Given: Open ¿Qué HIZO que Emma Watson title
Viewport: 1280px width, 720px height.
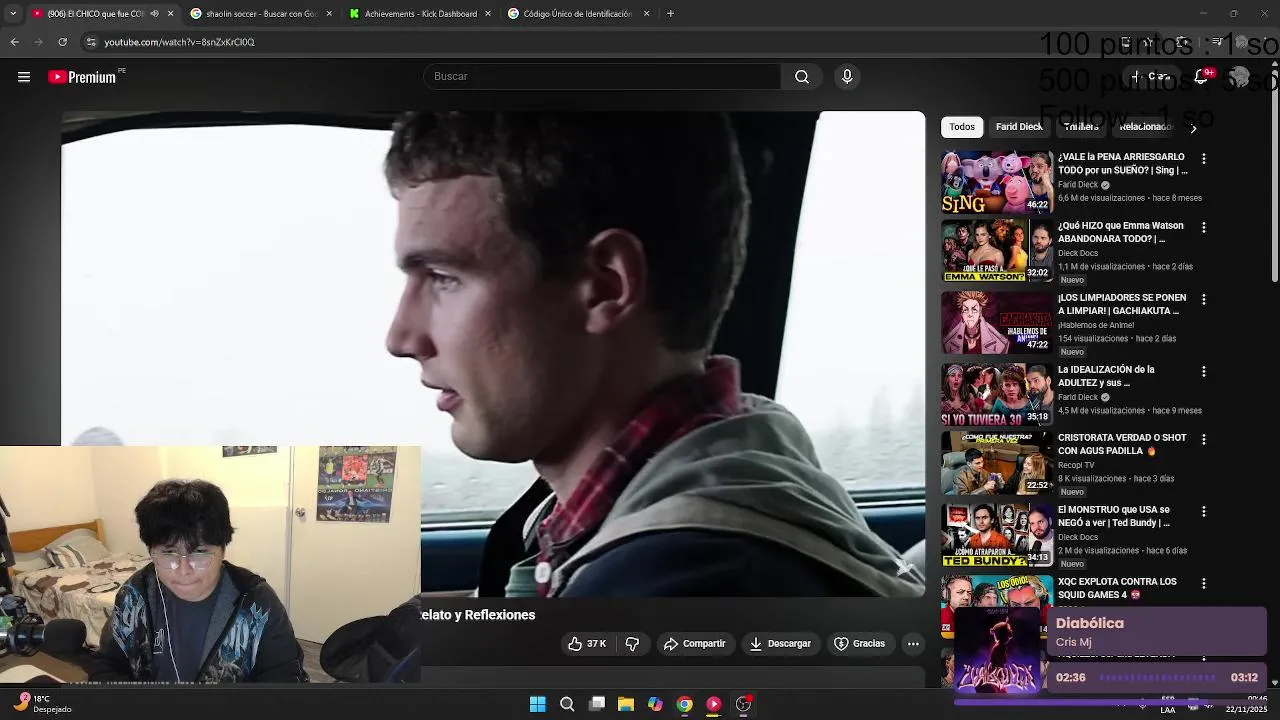Looking at the screenshot, I should [1121, 232].
